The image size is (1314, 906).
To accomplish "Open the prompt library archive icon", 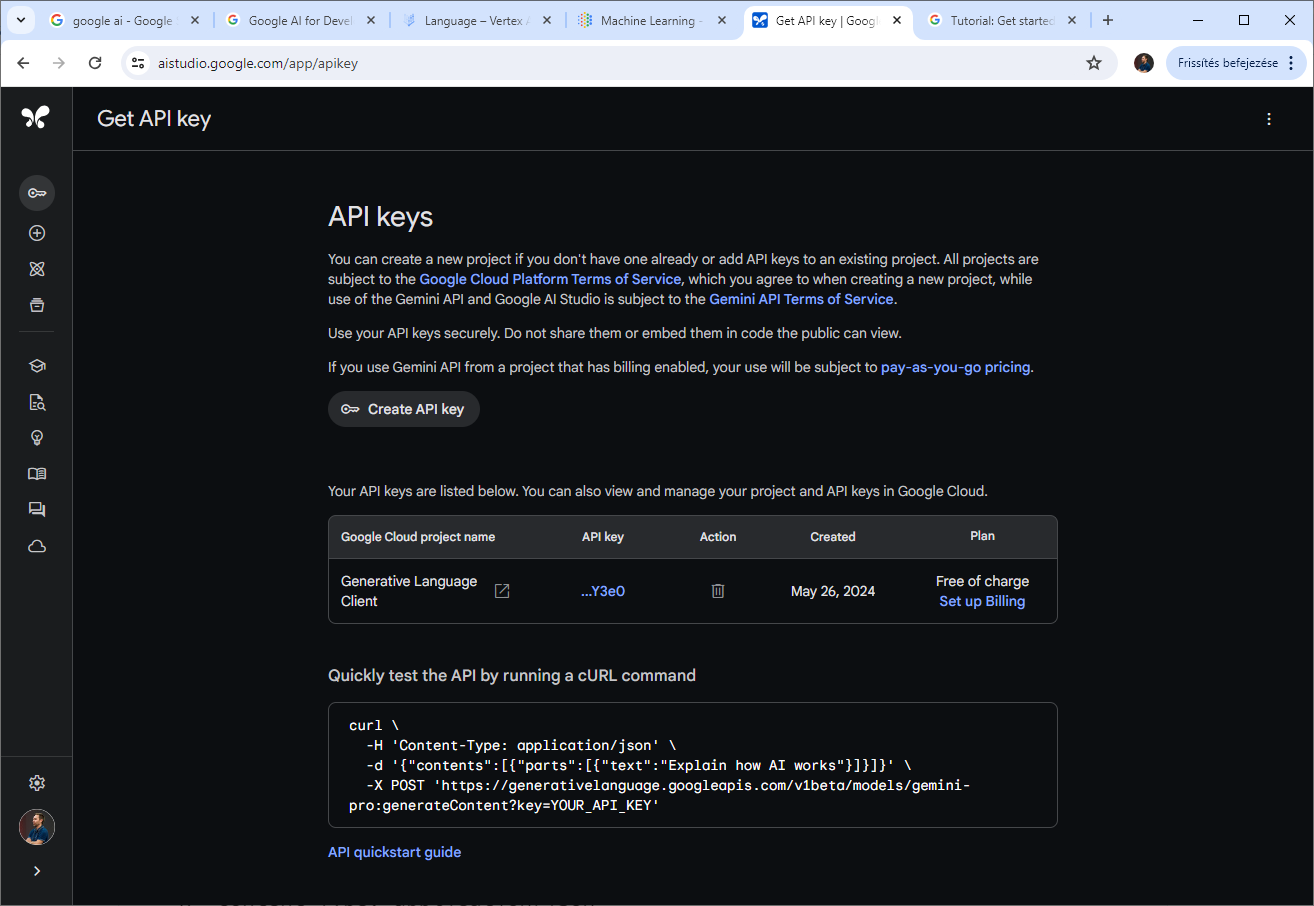I will 37,305.
